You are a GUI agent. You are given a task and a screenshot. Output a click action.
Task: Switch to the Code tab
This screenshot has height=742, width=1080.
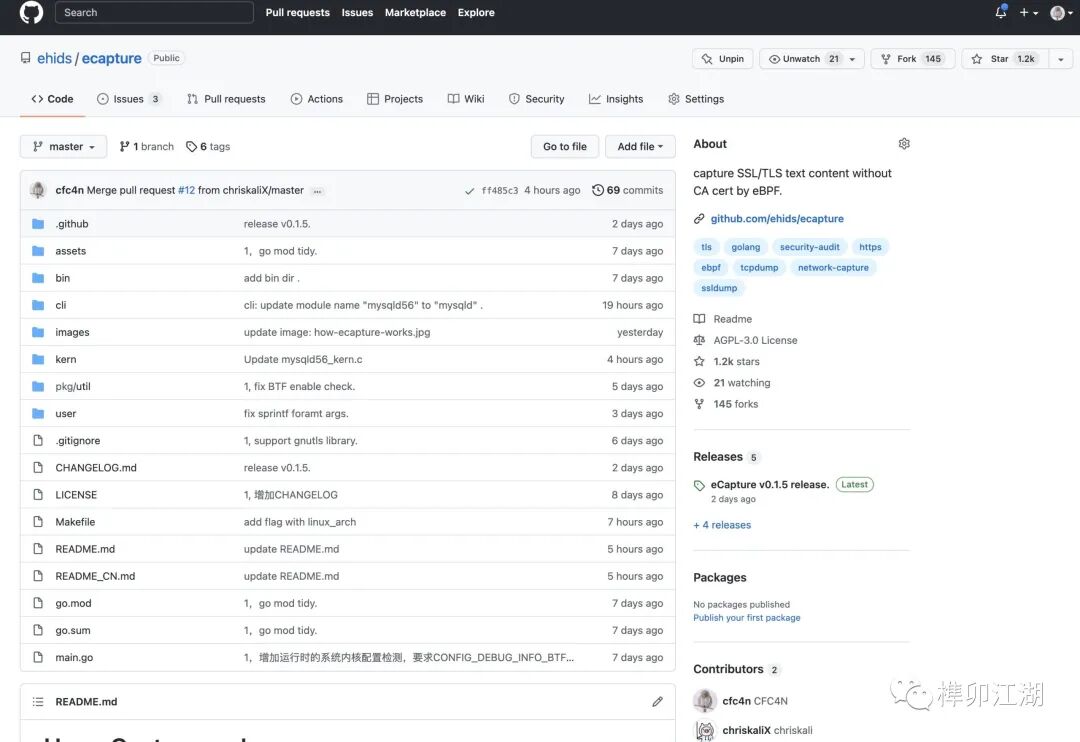52,99
